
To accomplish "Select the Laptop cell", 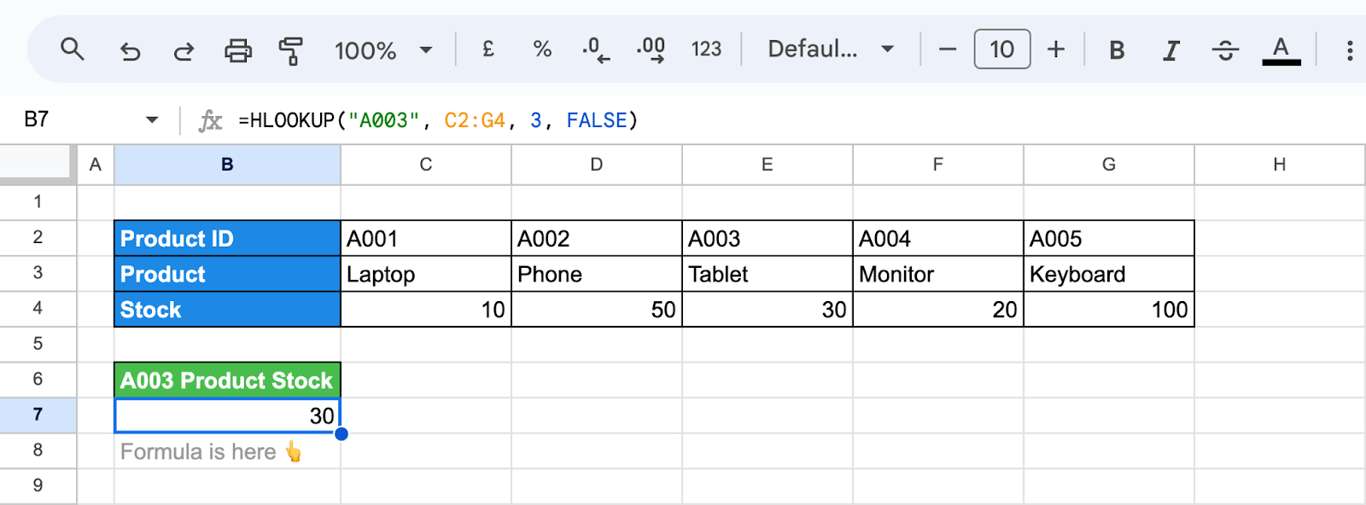I will pyautogui.click(x=426, y=274).
